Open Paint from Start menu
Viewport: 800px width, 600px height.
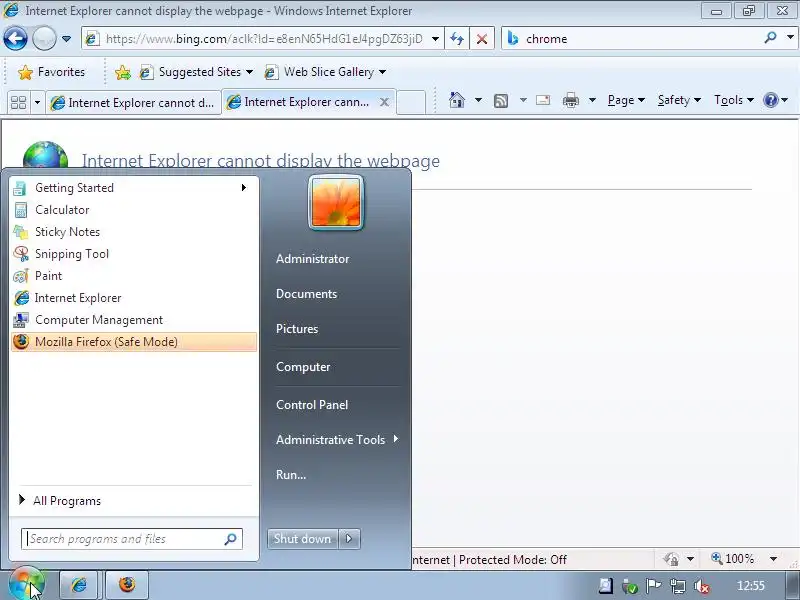point(133,276)
